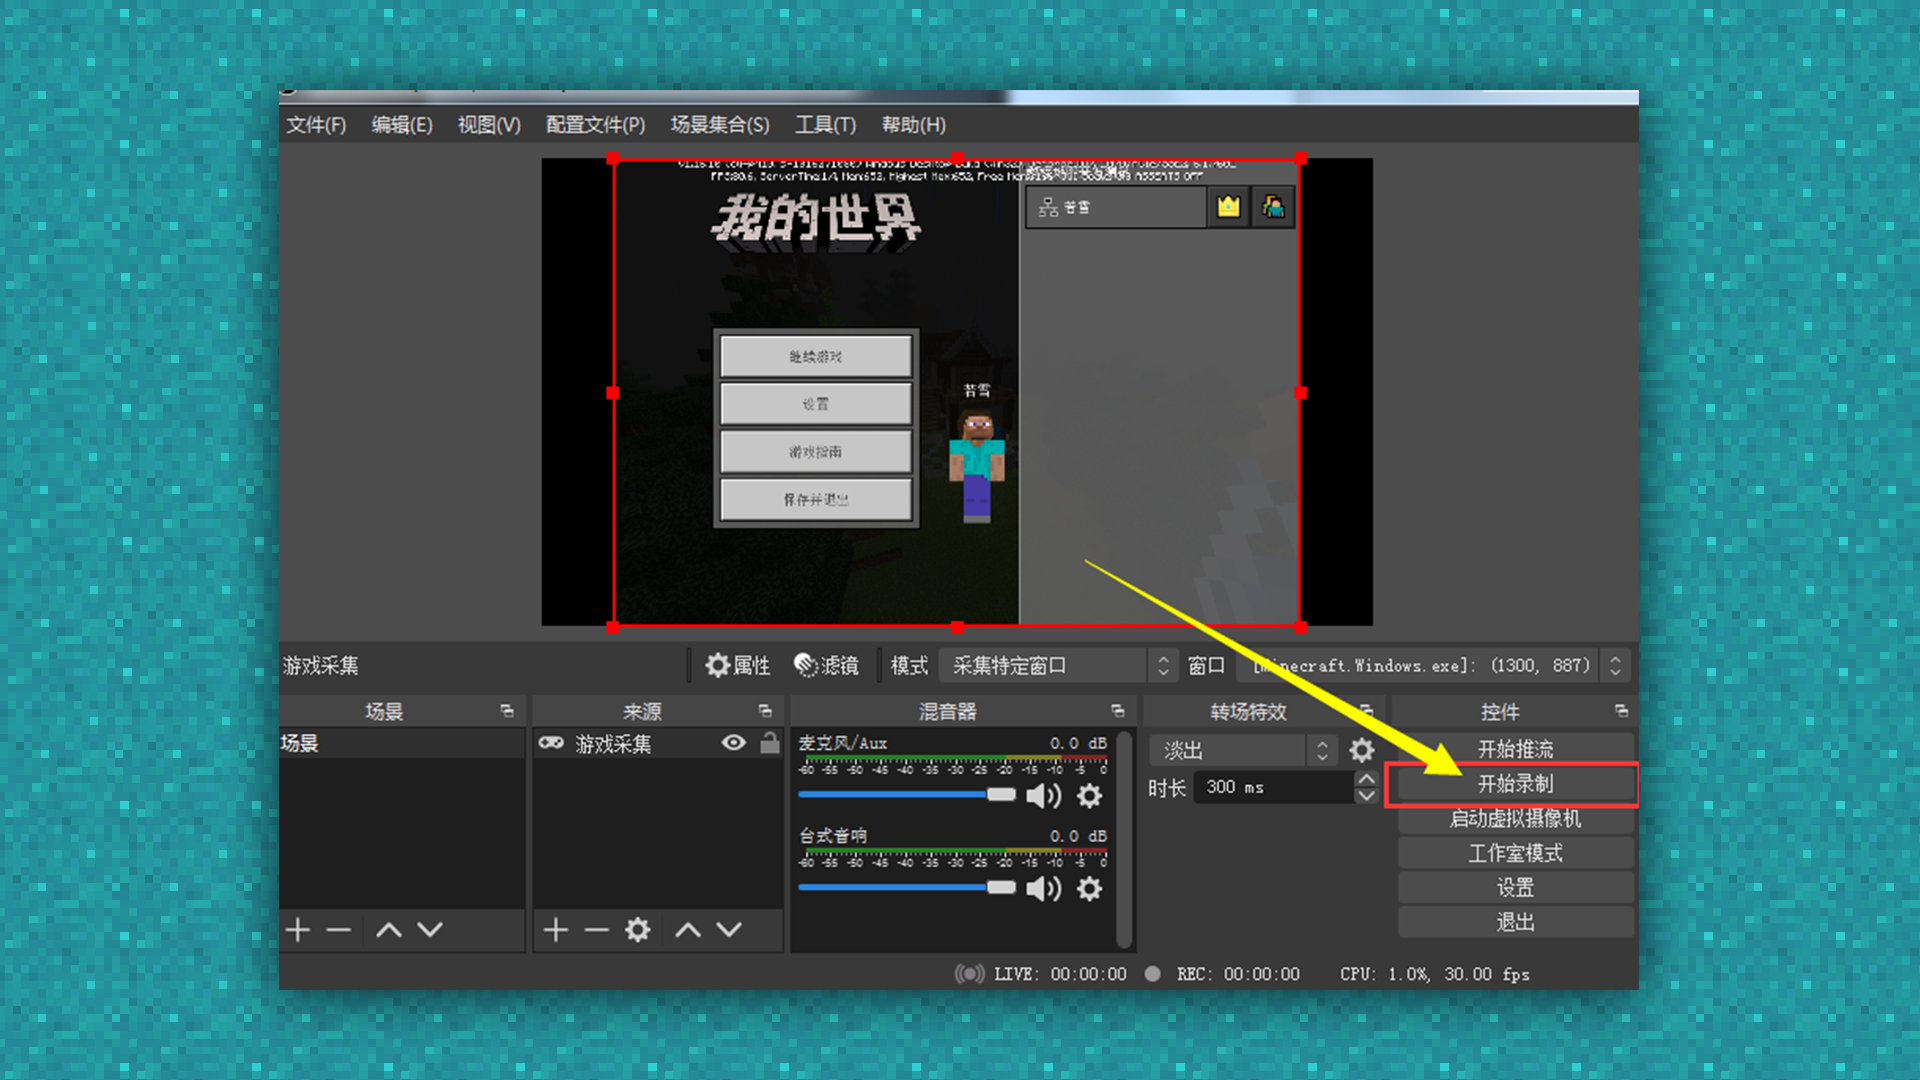Screen dimensions: 1920x1080
Task: Open the 场景集合(S) menu
Action: point(720,125)
